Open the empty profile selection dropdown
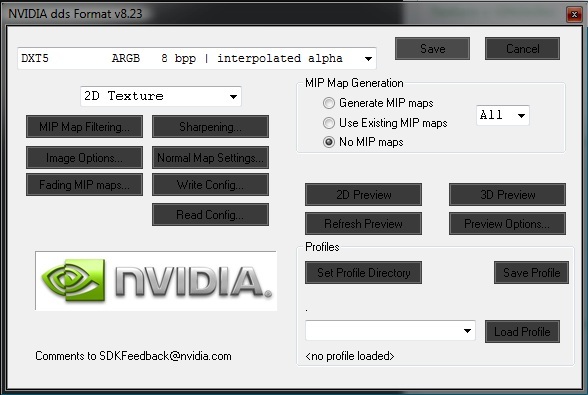 [x=390, y=331]
